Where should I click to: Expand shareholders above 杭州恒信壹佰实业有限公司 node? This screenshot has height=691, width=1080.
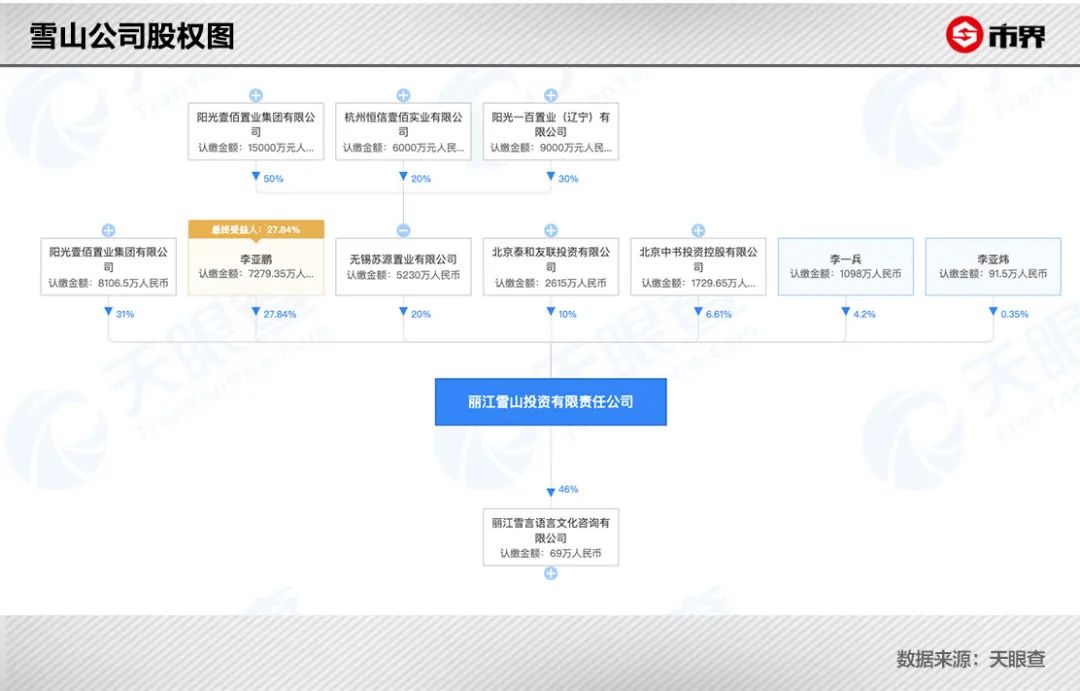(x=403, y=95)
